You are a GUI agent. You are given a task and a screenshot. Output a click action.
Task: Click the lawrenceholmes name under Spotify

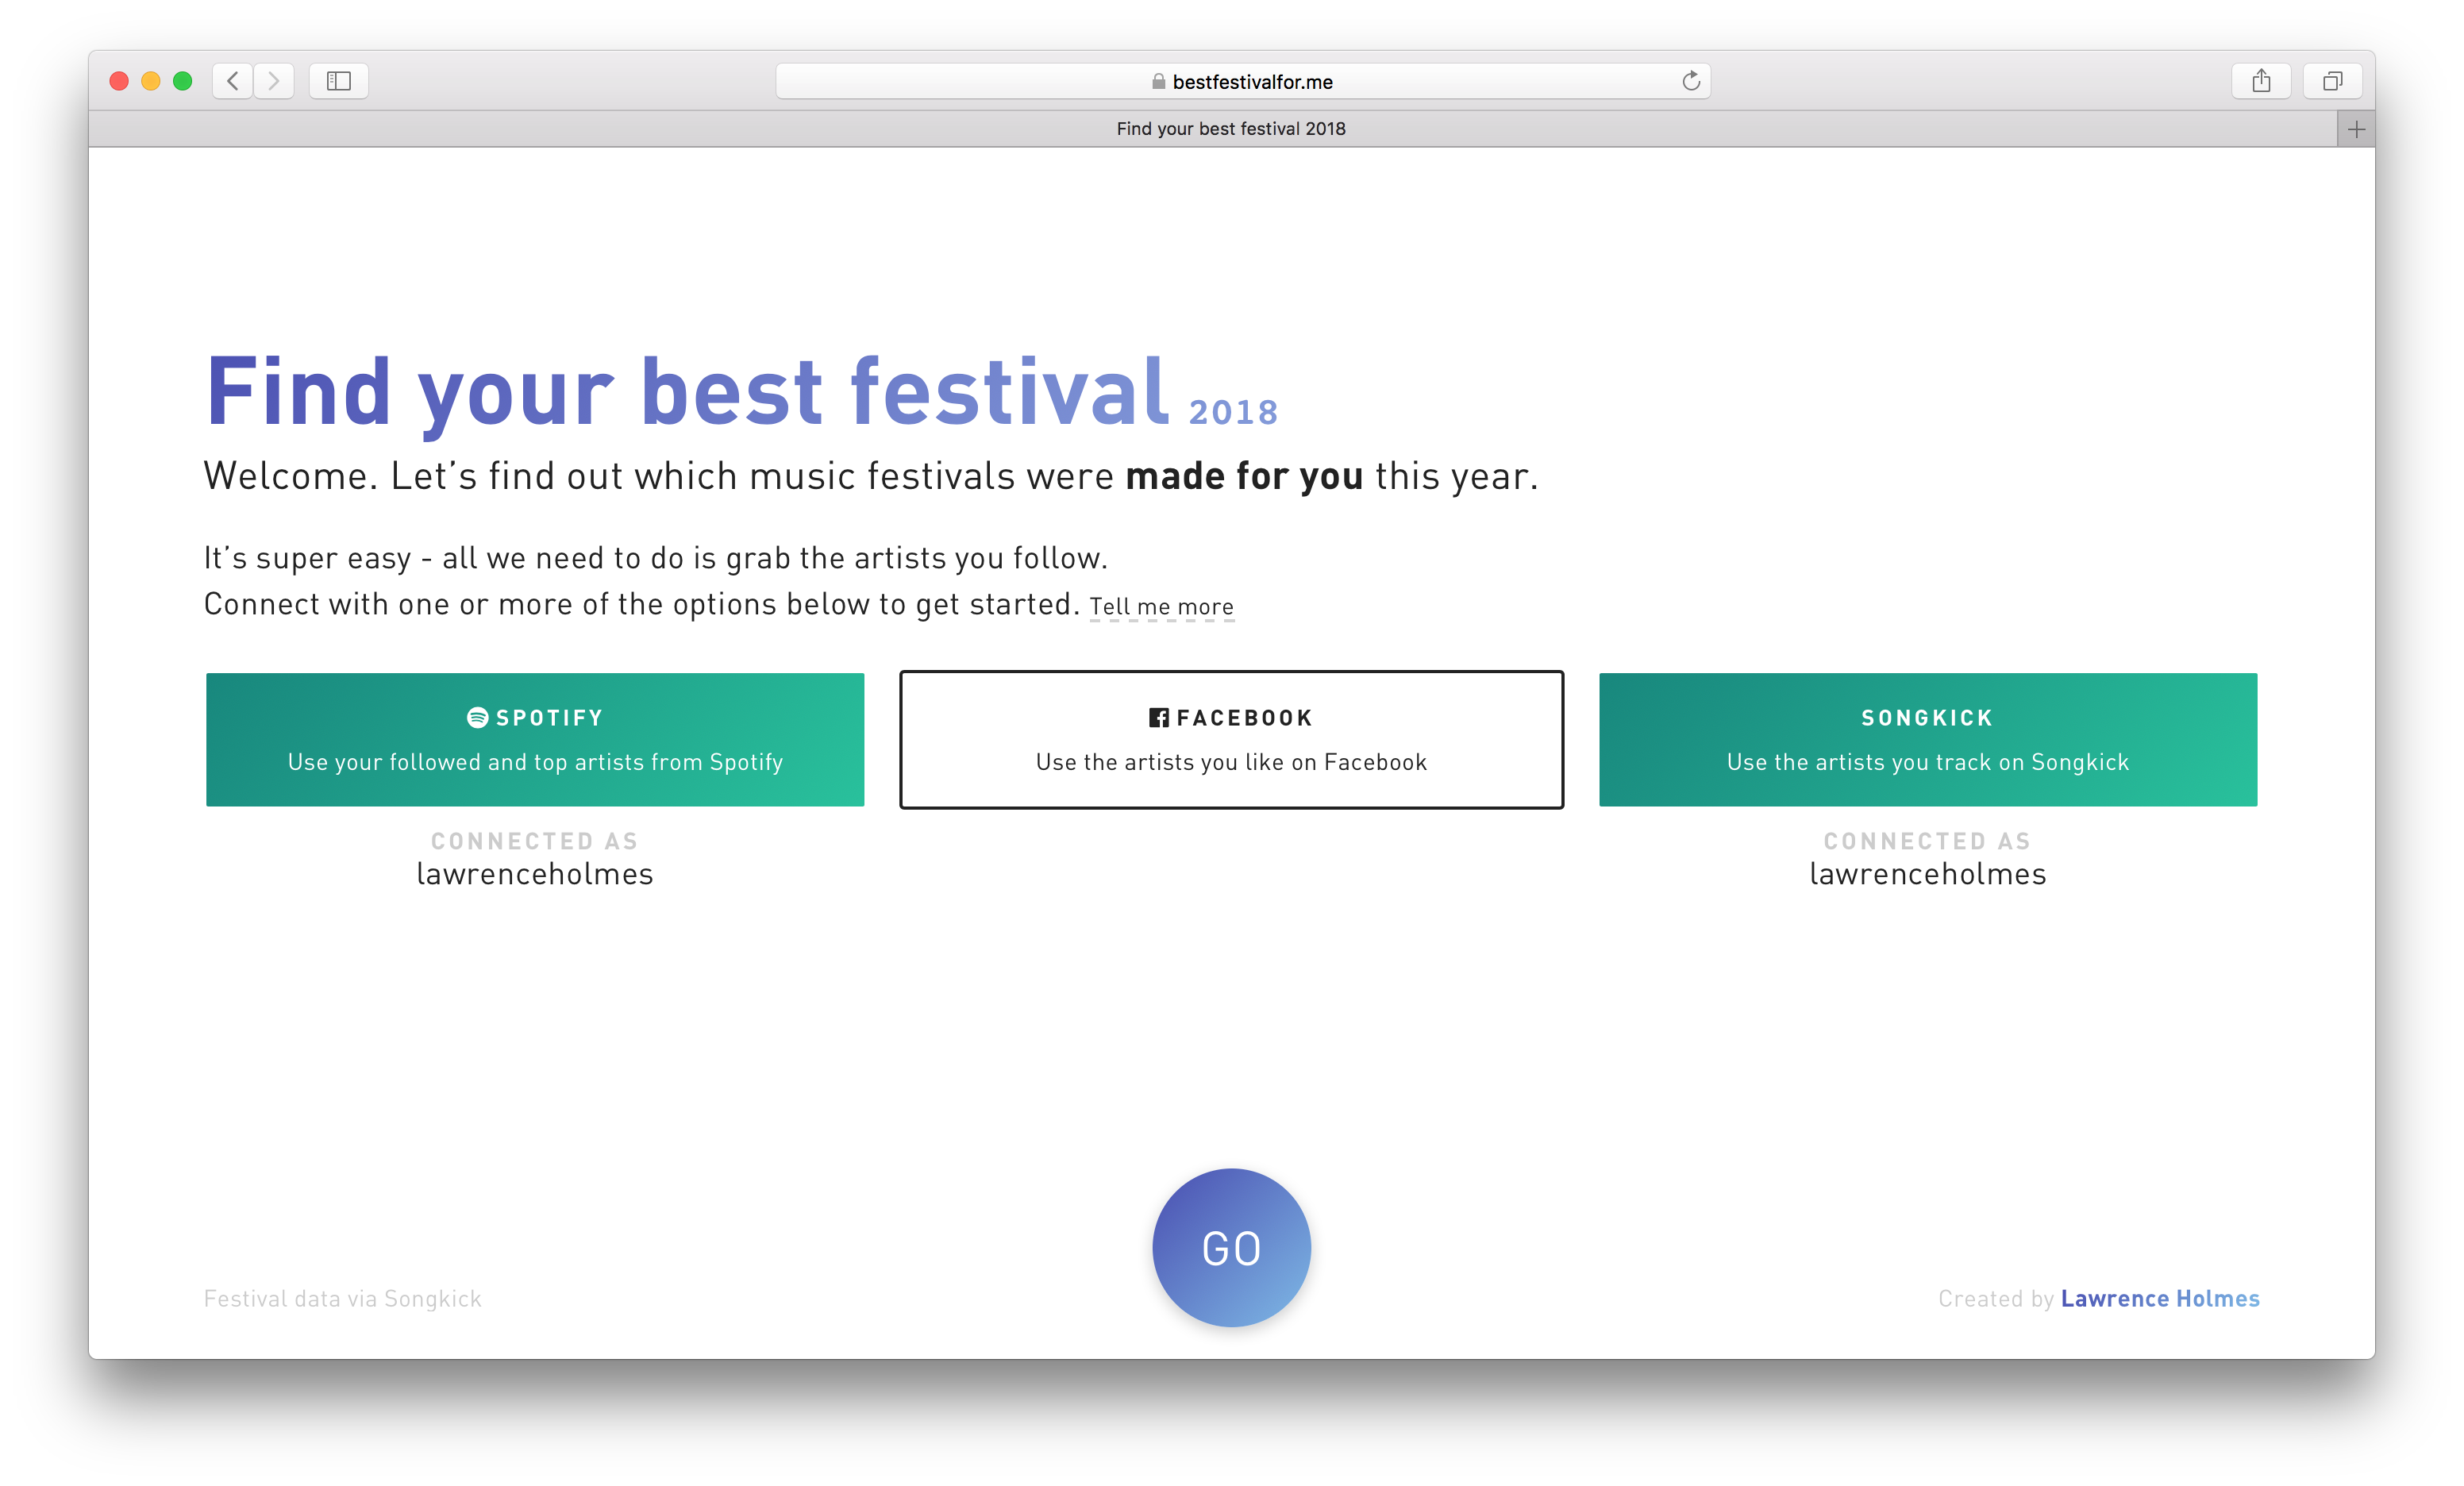[535, 874]
